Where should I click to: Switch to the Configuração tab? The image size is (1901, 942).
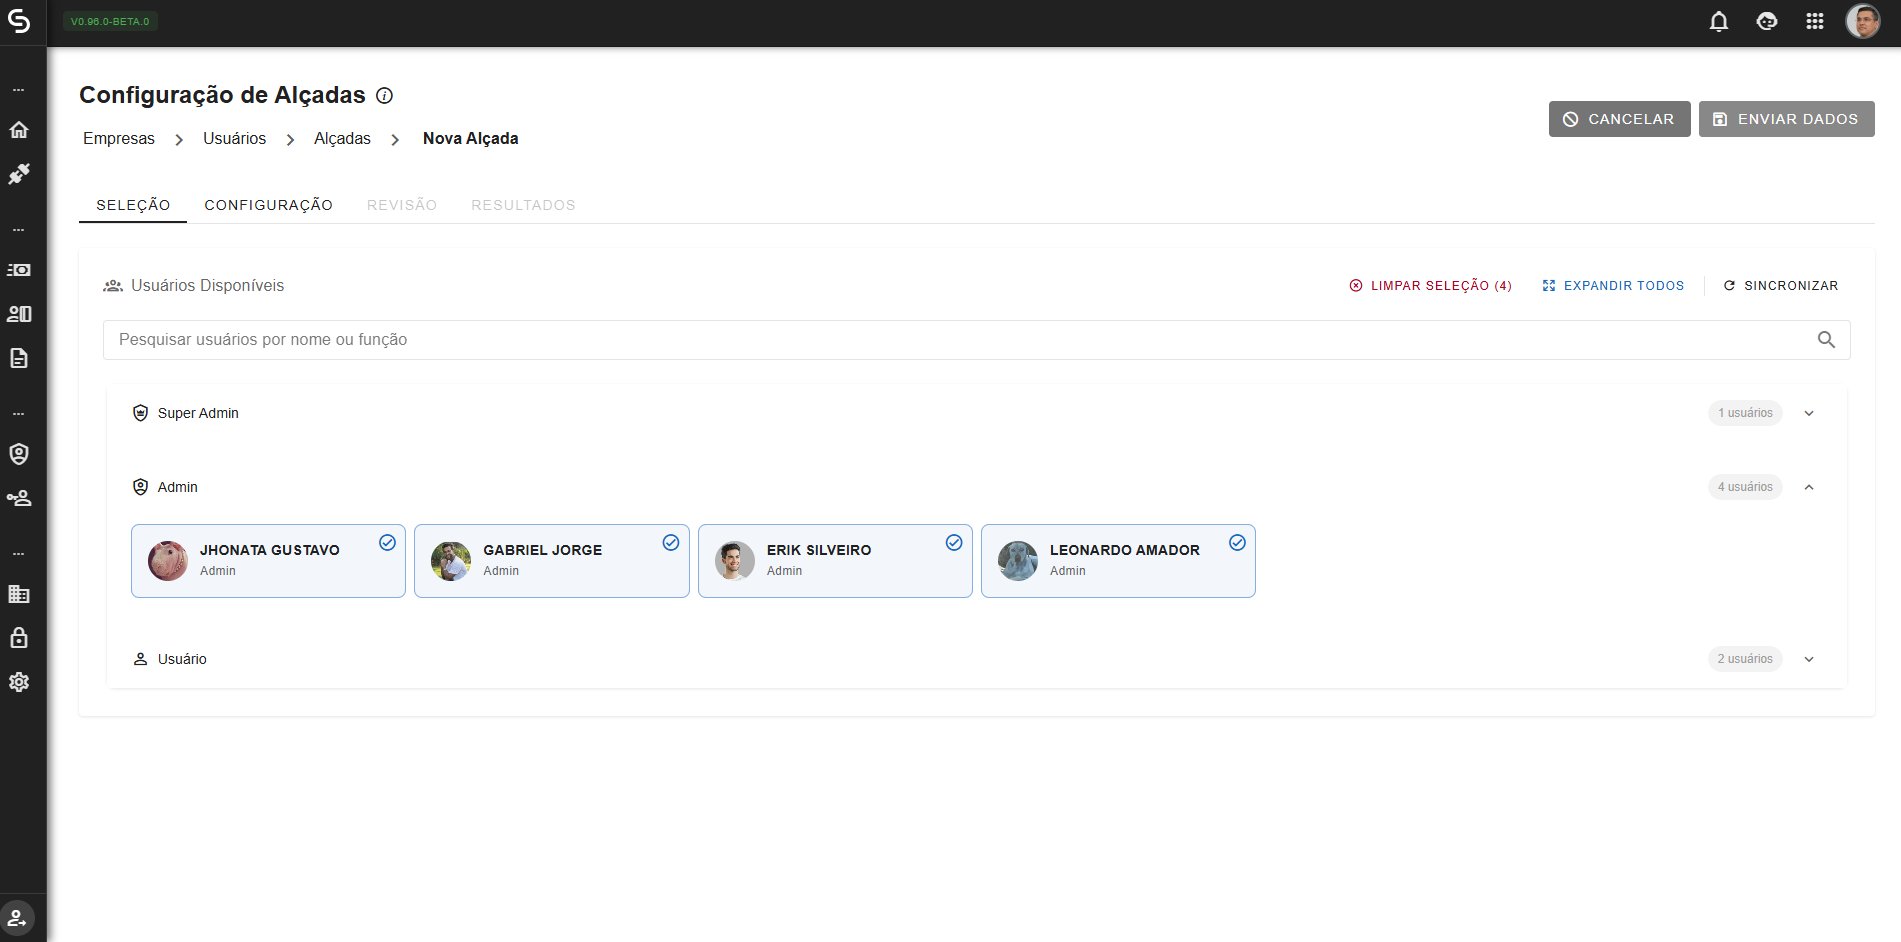click(269, 205)
